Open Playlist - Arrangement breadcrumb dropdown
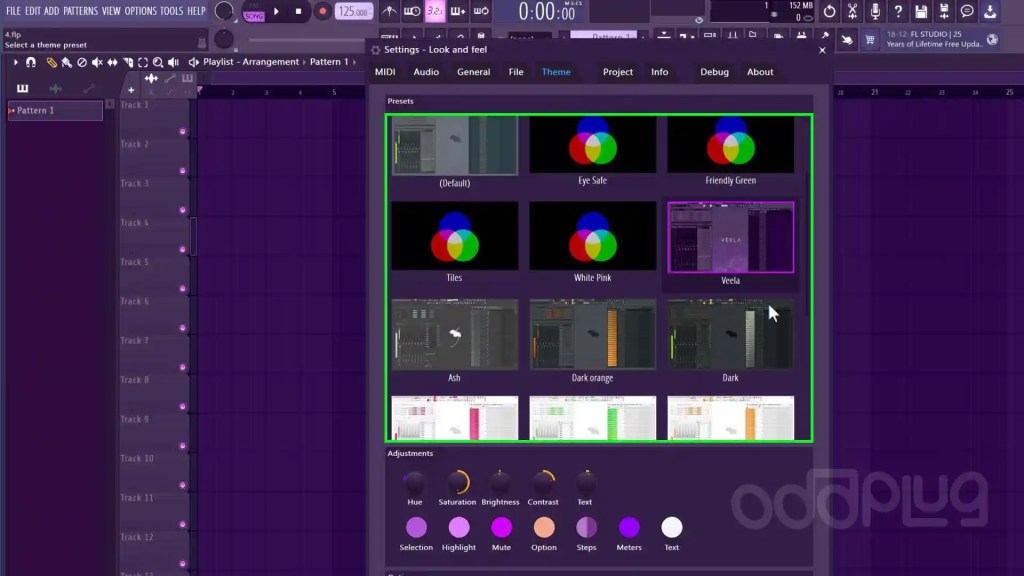 (x=251, y=62)
